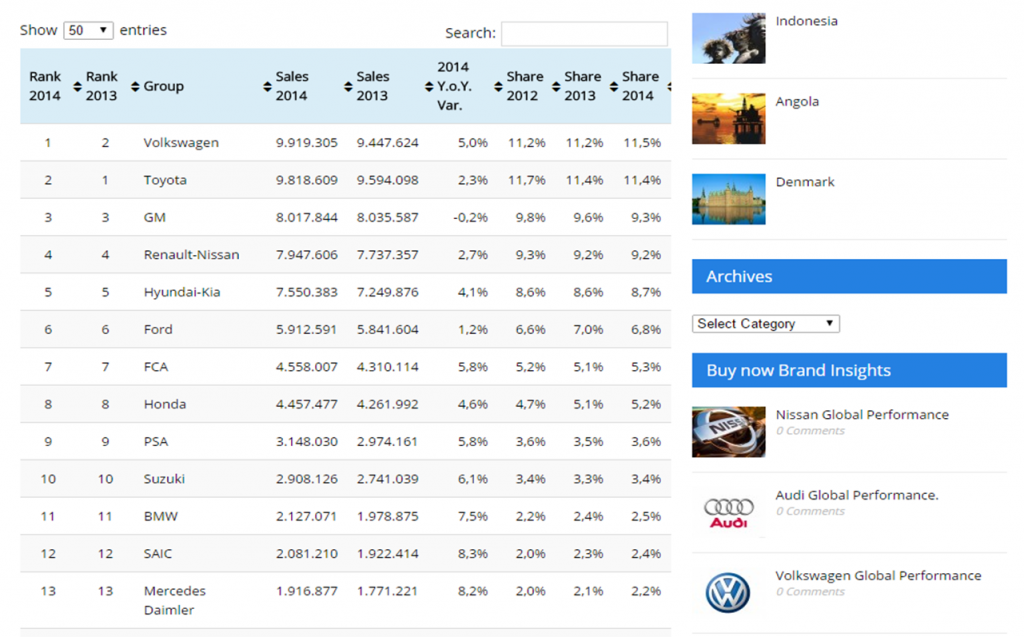Click the sales value 7.737.357
This screenshot has height=637, width=1024.
pos(387,255)
